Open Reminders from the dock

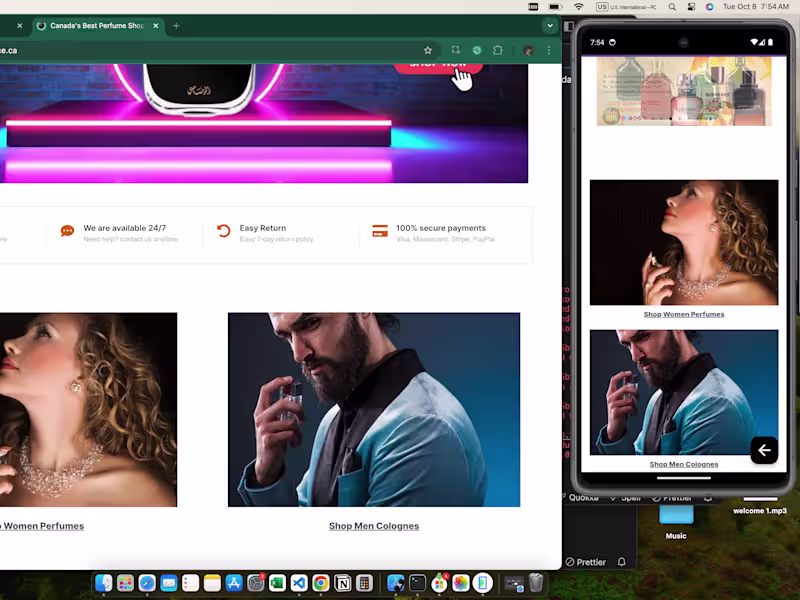click(190, 583)
